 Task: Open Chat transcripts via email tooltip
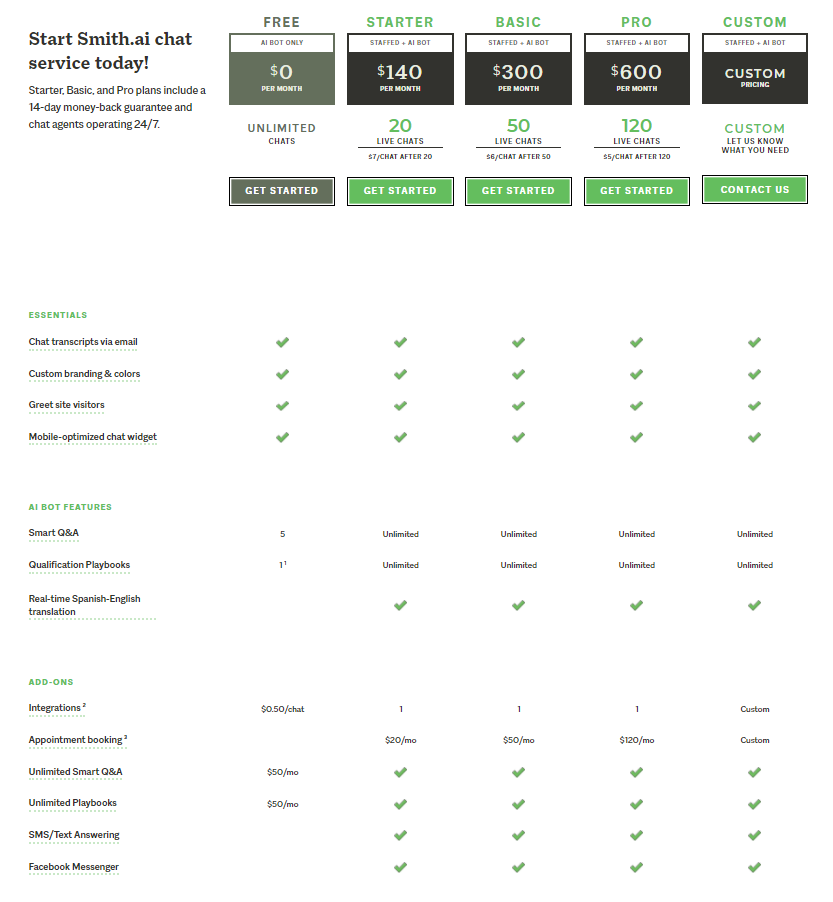coord(83,342)
